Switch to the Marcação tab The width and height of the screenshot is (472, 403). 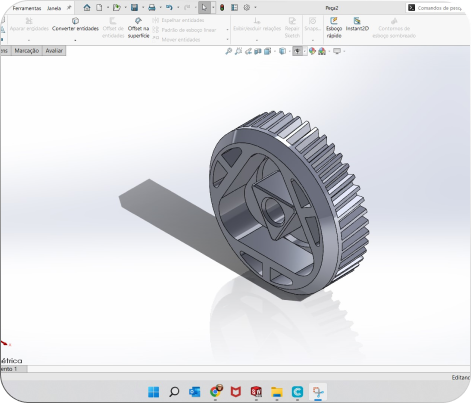point(27,51)
